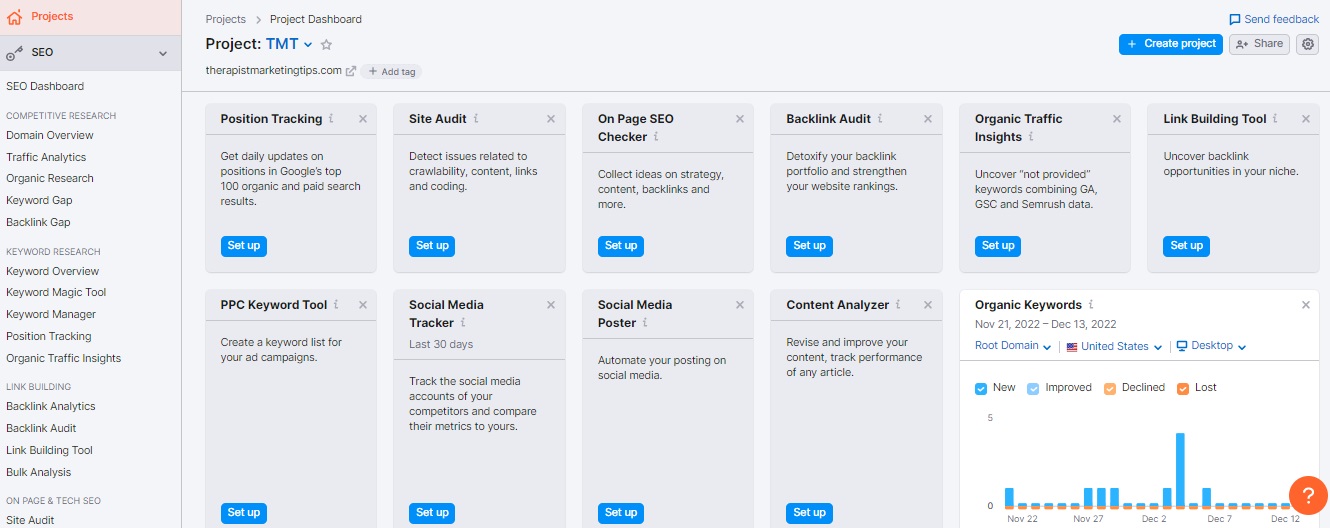The width and height of the screenshot is (1330, 528).
Task: Toggle the Declined keywords checkbox
Action: point(1111,388)
